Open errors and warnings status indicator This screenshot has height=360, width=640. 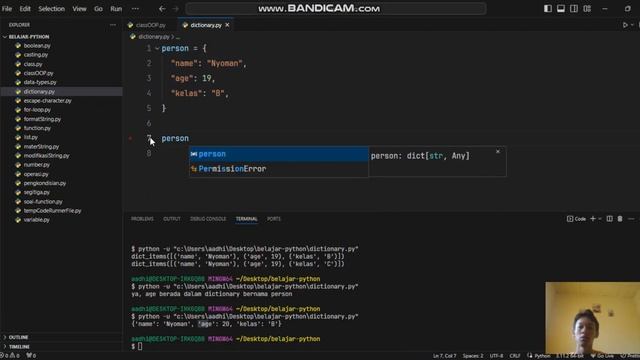pyautogui.click(x=11, y=356)
